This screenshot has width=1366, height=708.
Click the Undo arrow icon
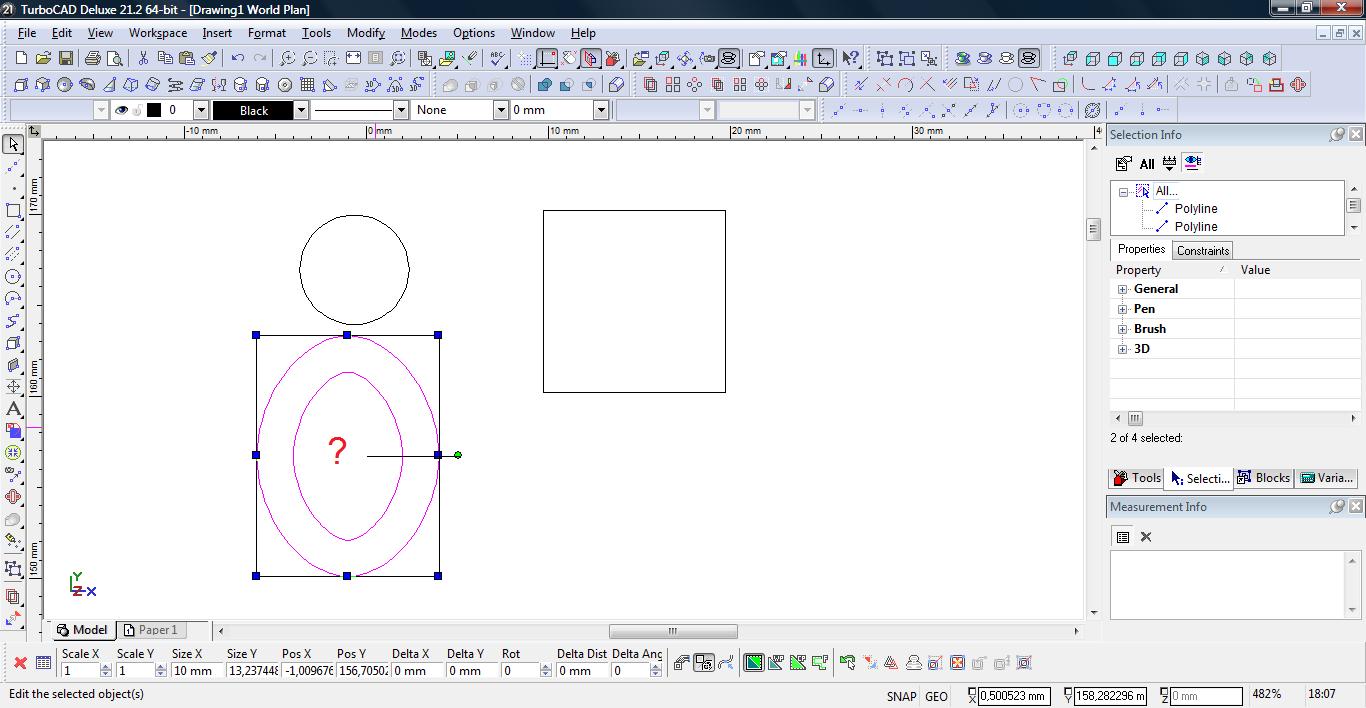coord(237,59)
